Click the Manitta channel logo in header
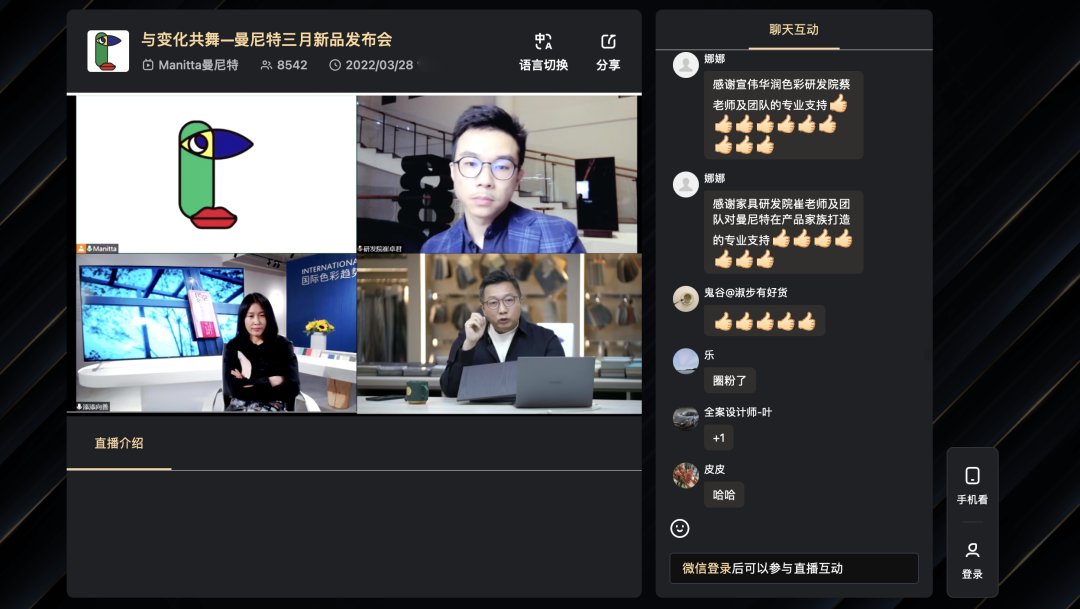The image size is (1080, 609). (x=108, y=51)
